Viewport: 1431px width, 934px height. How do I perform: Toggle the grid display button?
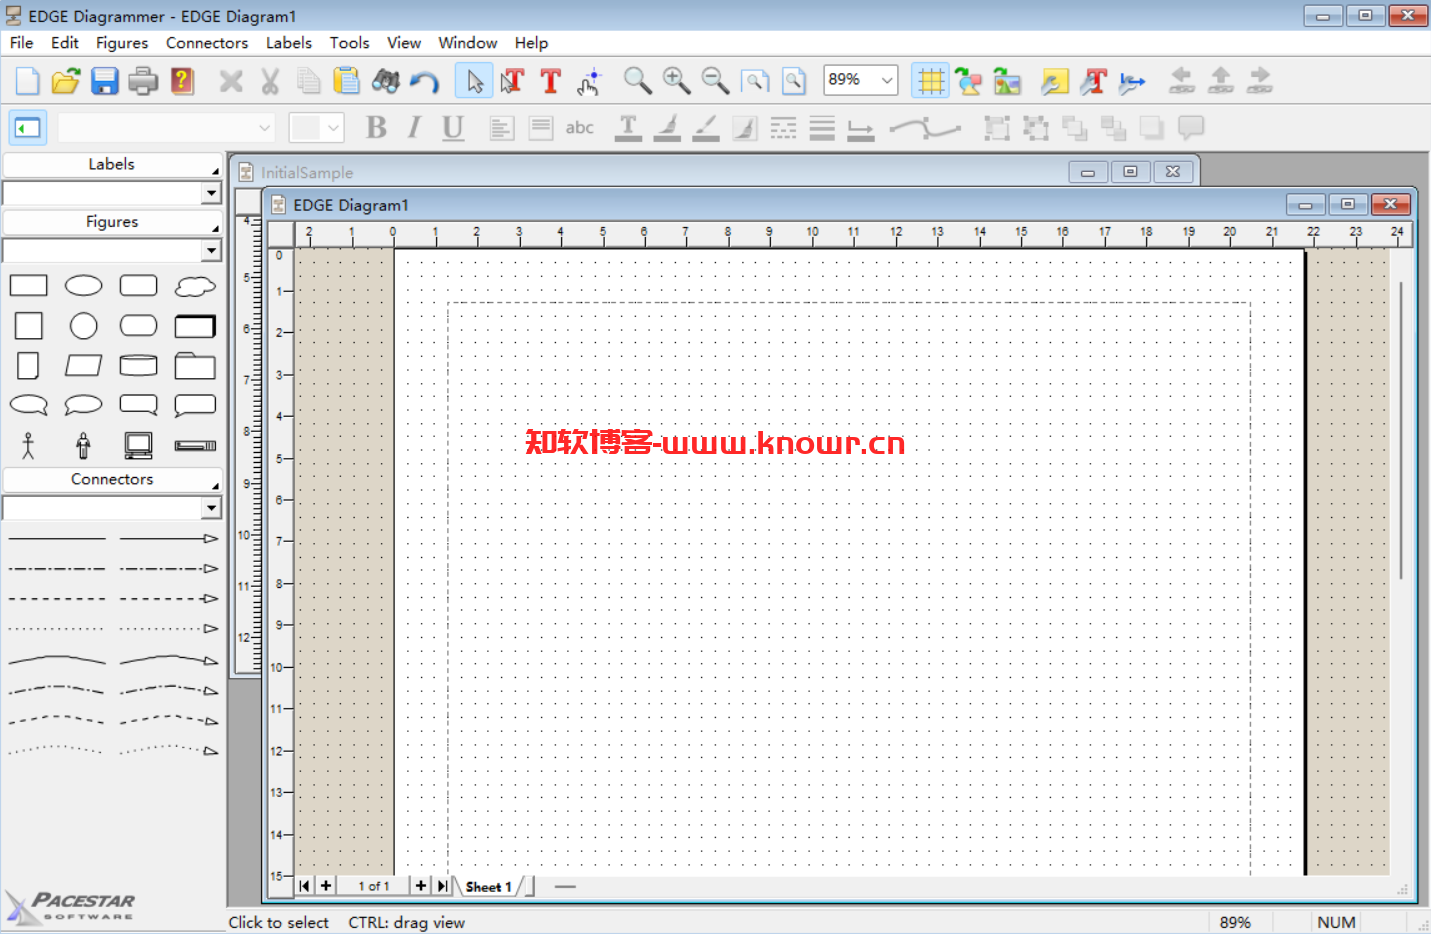[931, 81]
